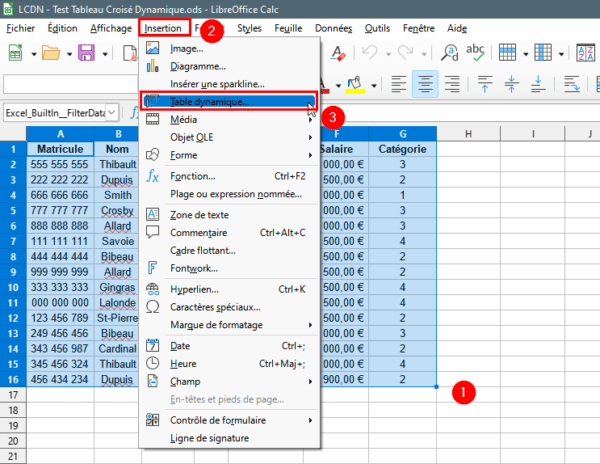
Task: Align cell content to bottom
Action: click(538, 84)
